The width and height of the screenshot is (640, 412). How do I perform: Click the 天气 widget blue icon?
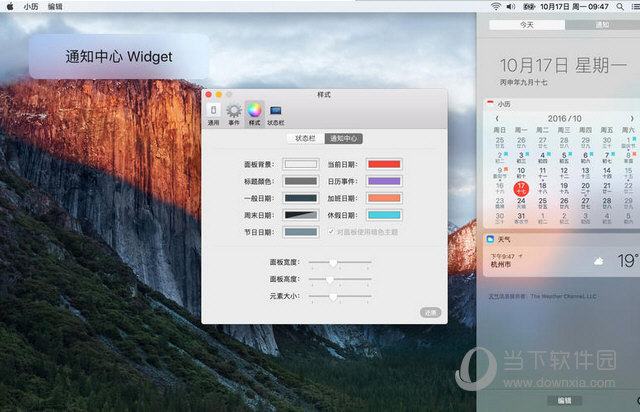pos(490,239)
